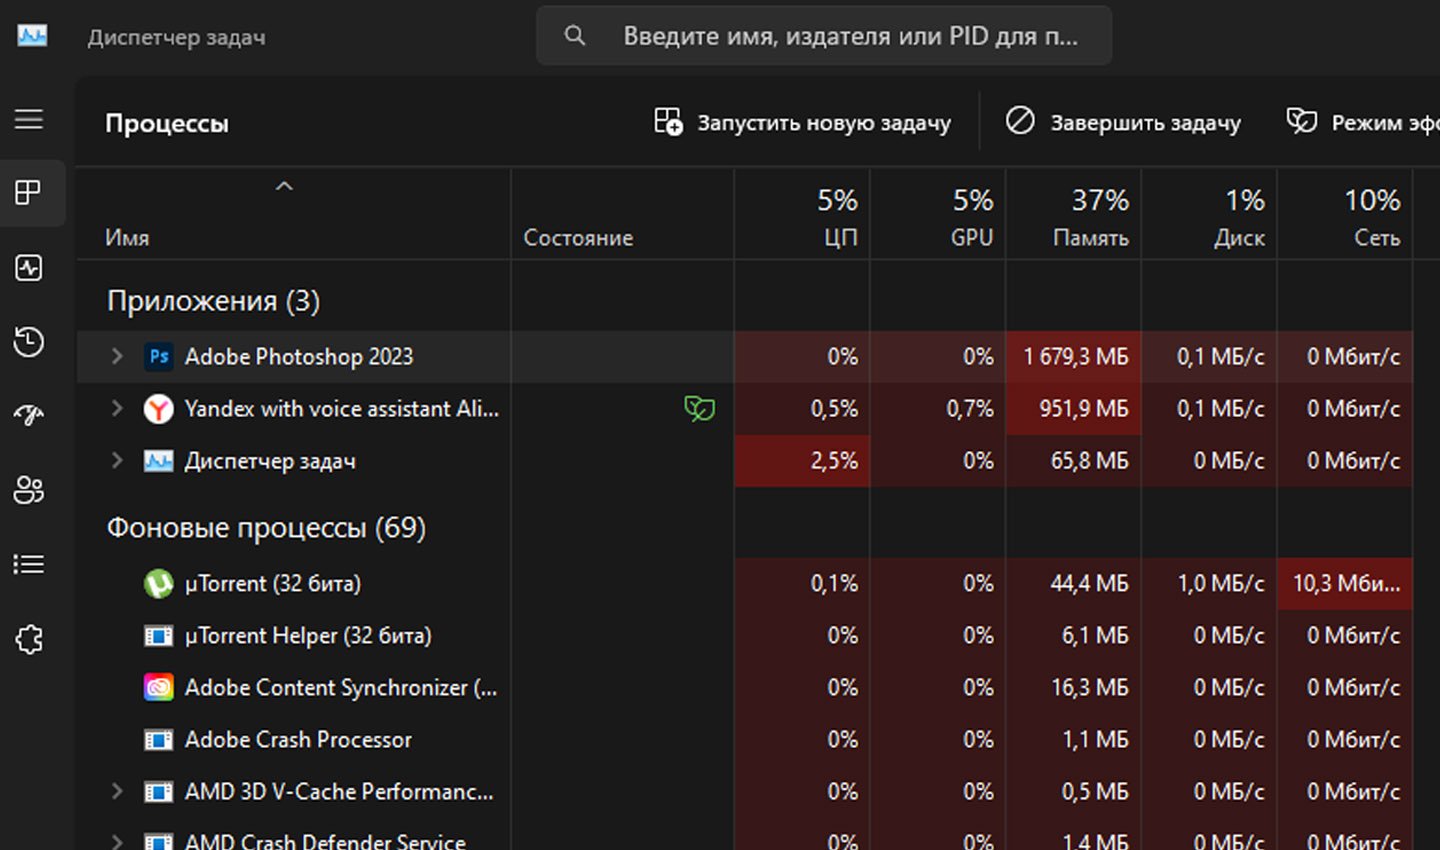Click the process search input field

[x=824, y=36]
